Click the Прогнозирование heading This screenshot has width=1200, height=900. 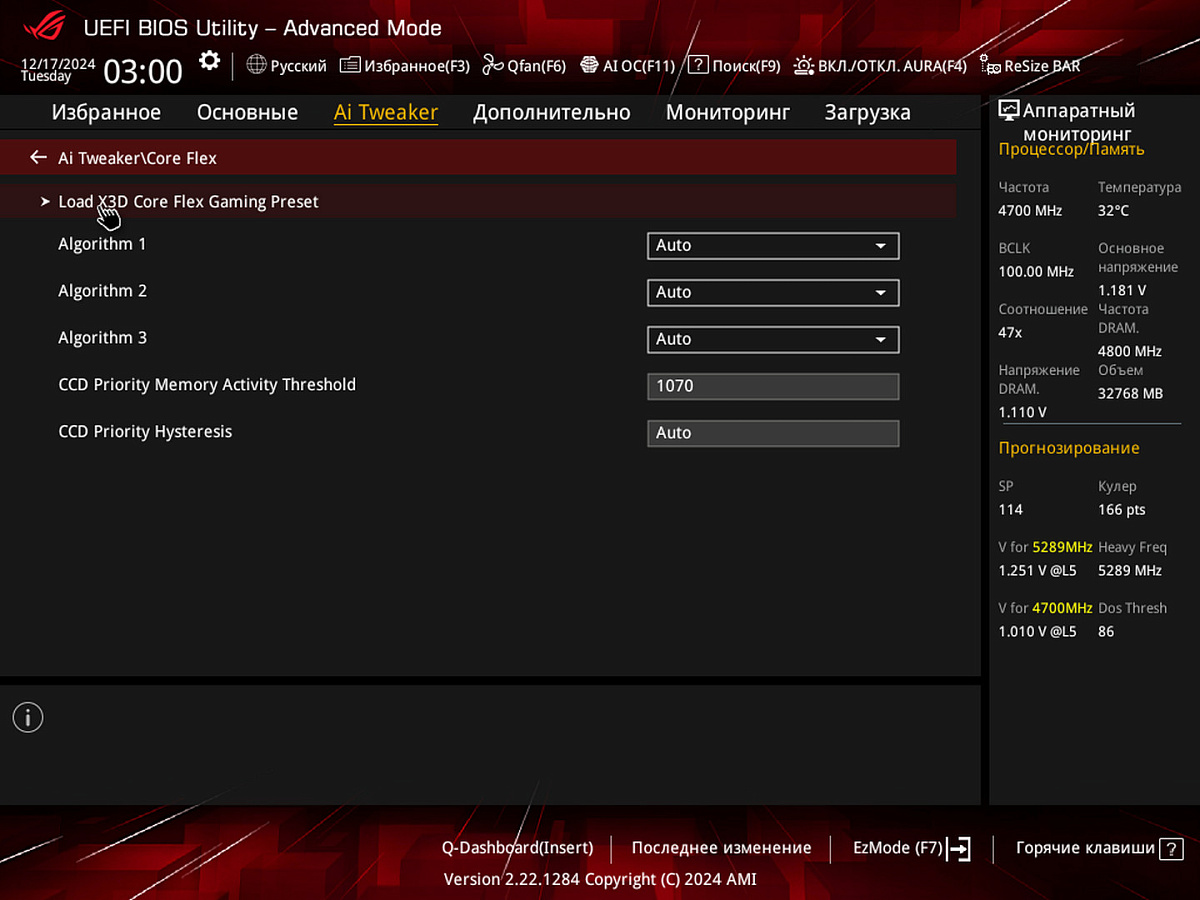(1069, 448)
